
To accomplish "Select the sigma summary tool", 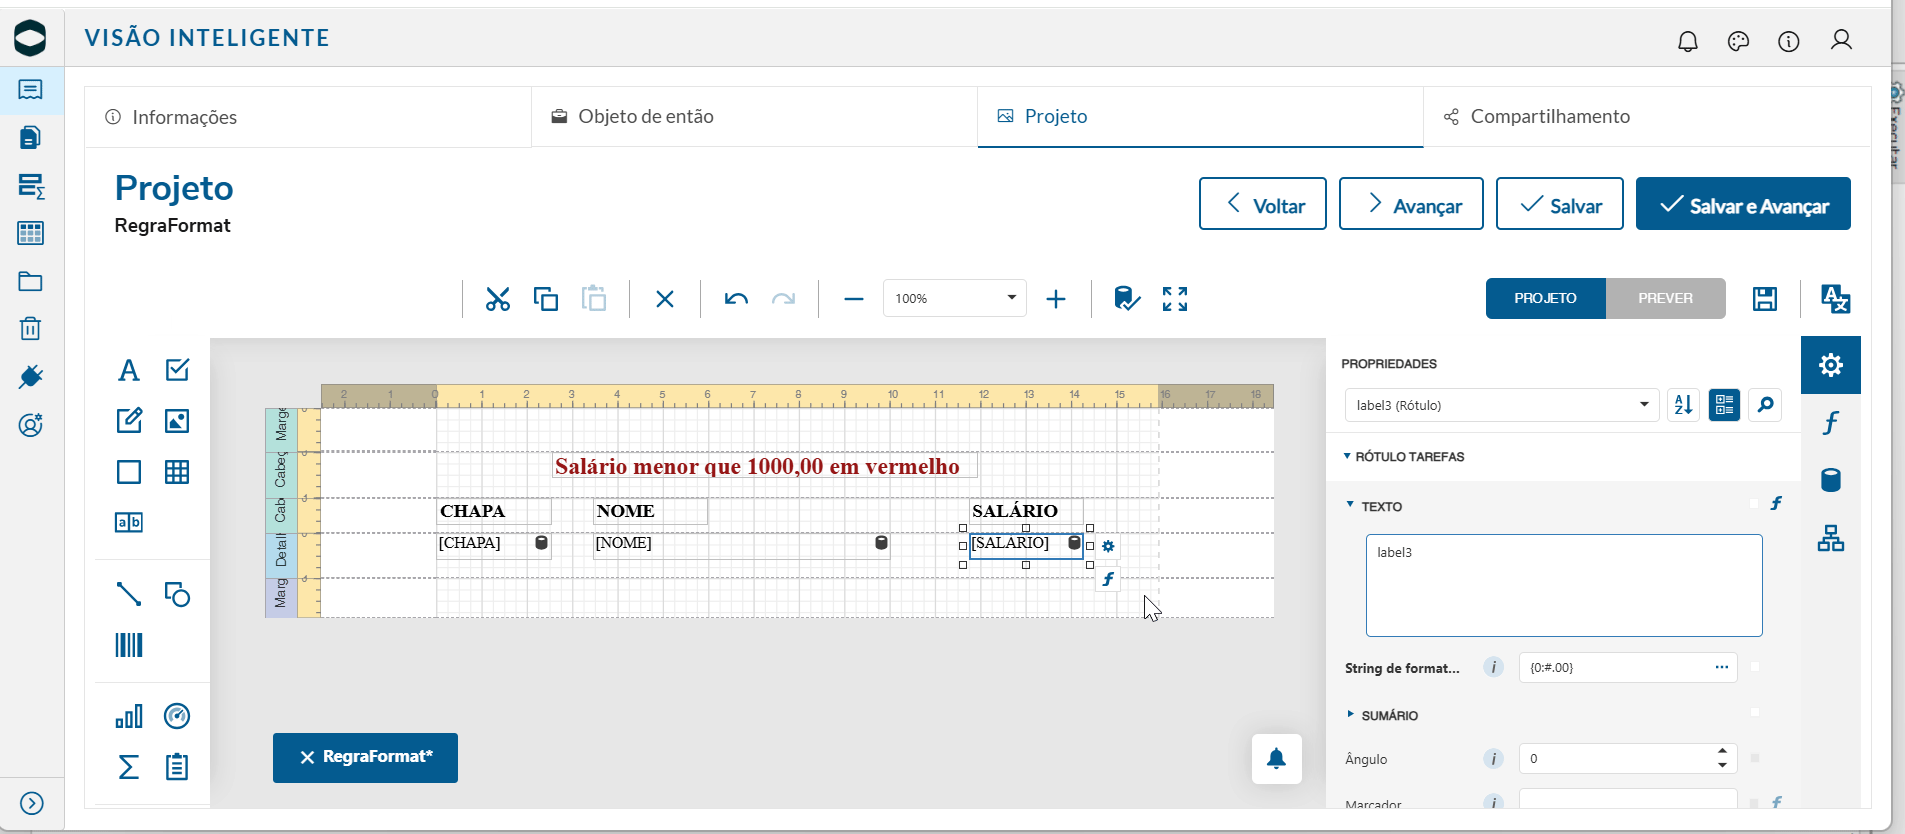I will click(x=129, y=767).
